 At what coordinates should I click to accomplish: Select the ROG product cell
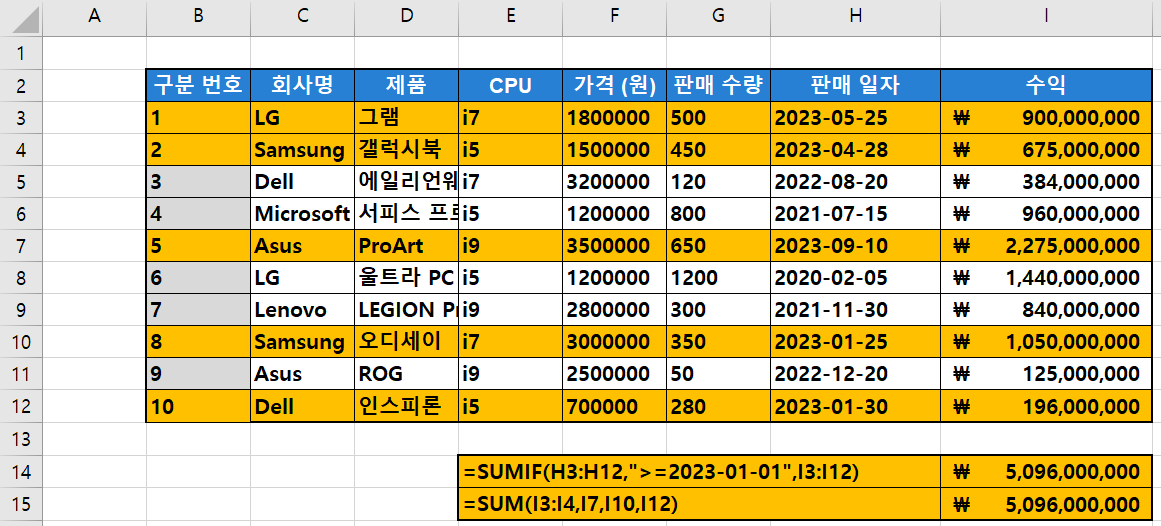(x=406, y=373)
